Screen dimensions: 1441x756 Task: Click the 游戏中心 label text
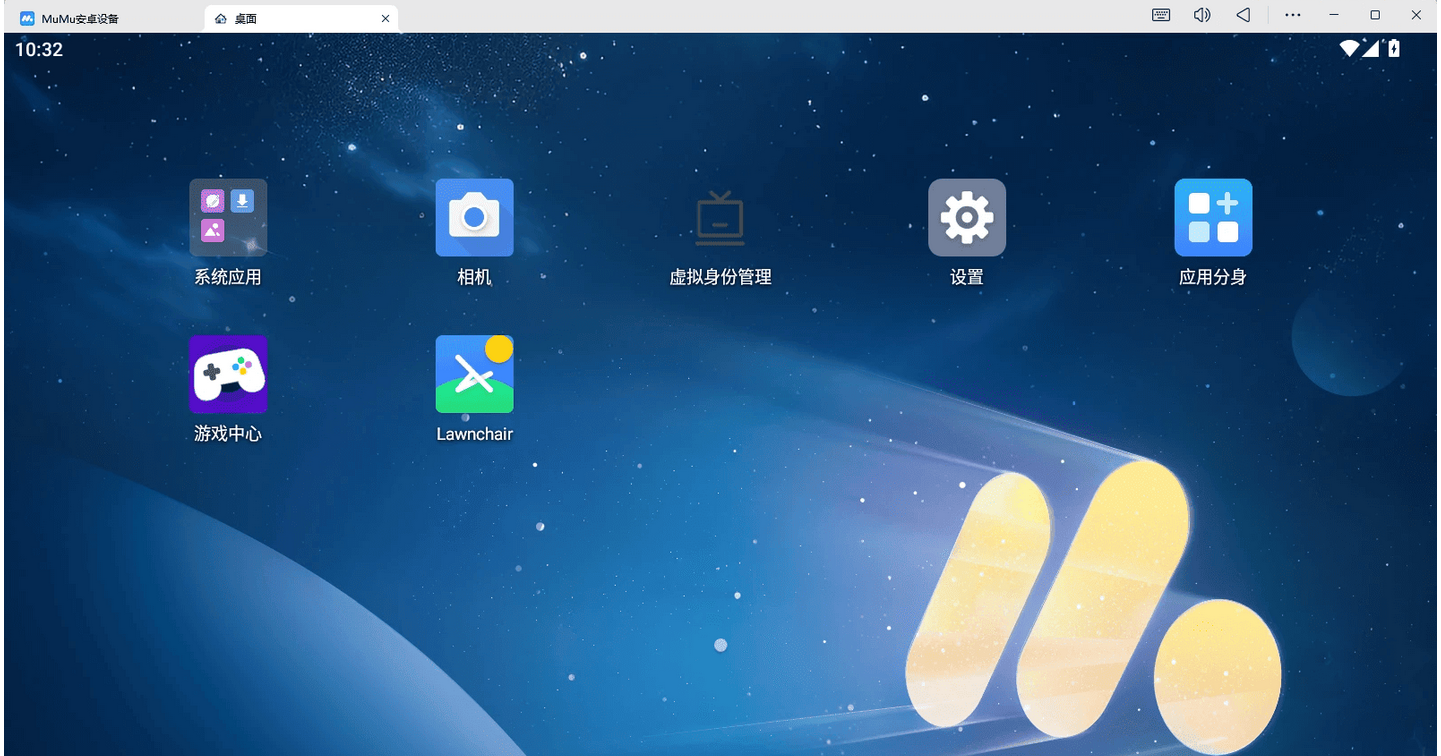point(228,434)
